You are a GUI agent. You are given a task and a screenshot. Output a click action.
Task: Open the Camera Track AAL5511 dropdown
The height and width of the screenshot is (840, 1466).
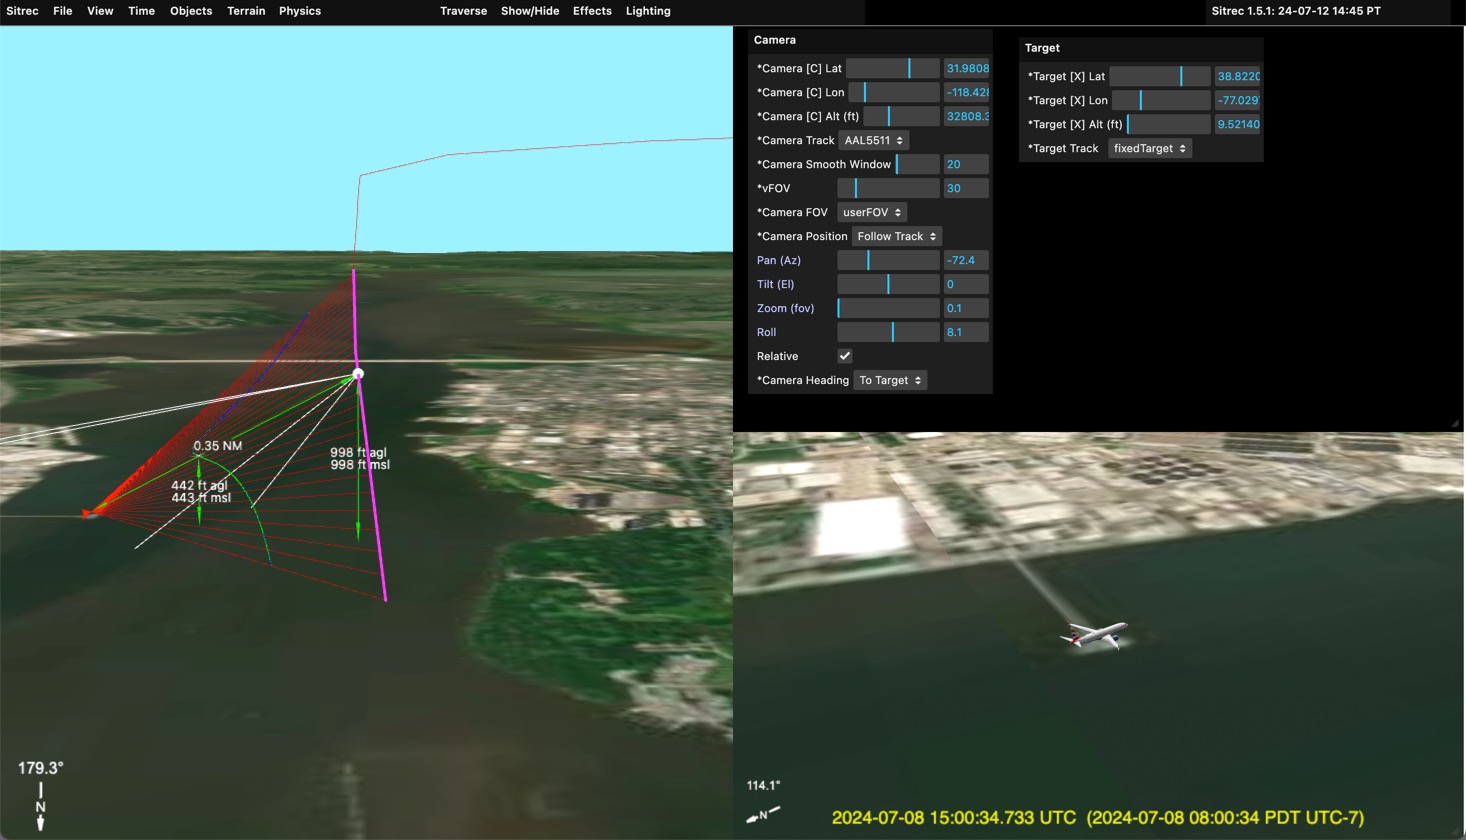point(873,140)
